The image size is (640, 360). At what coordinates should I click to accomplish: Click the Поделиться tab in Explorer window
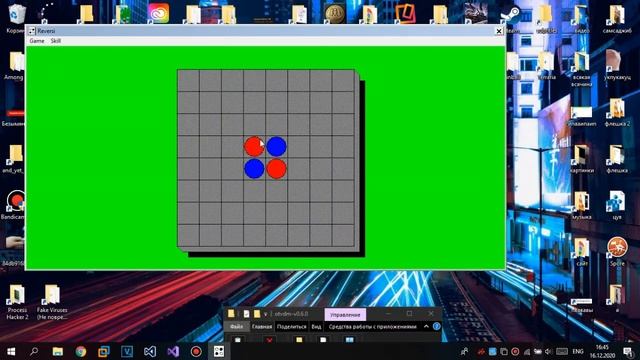(291, 327)
